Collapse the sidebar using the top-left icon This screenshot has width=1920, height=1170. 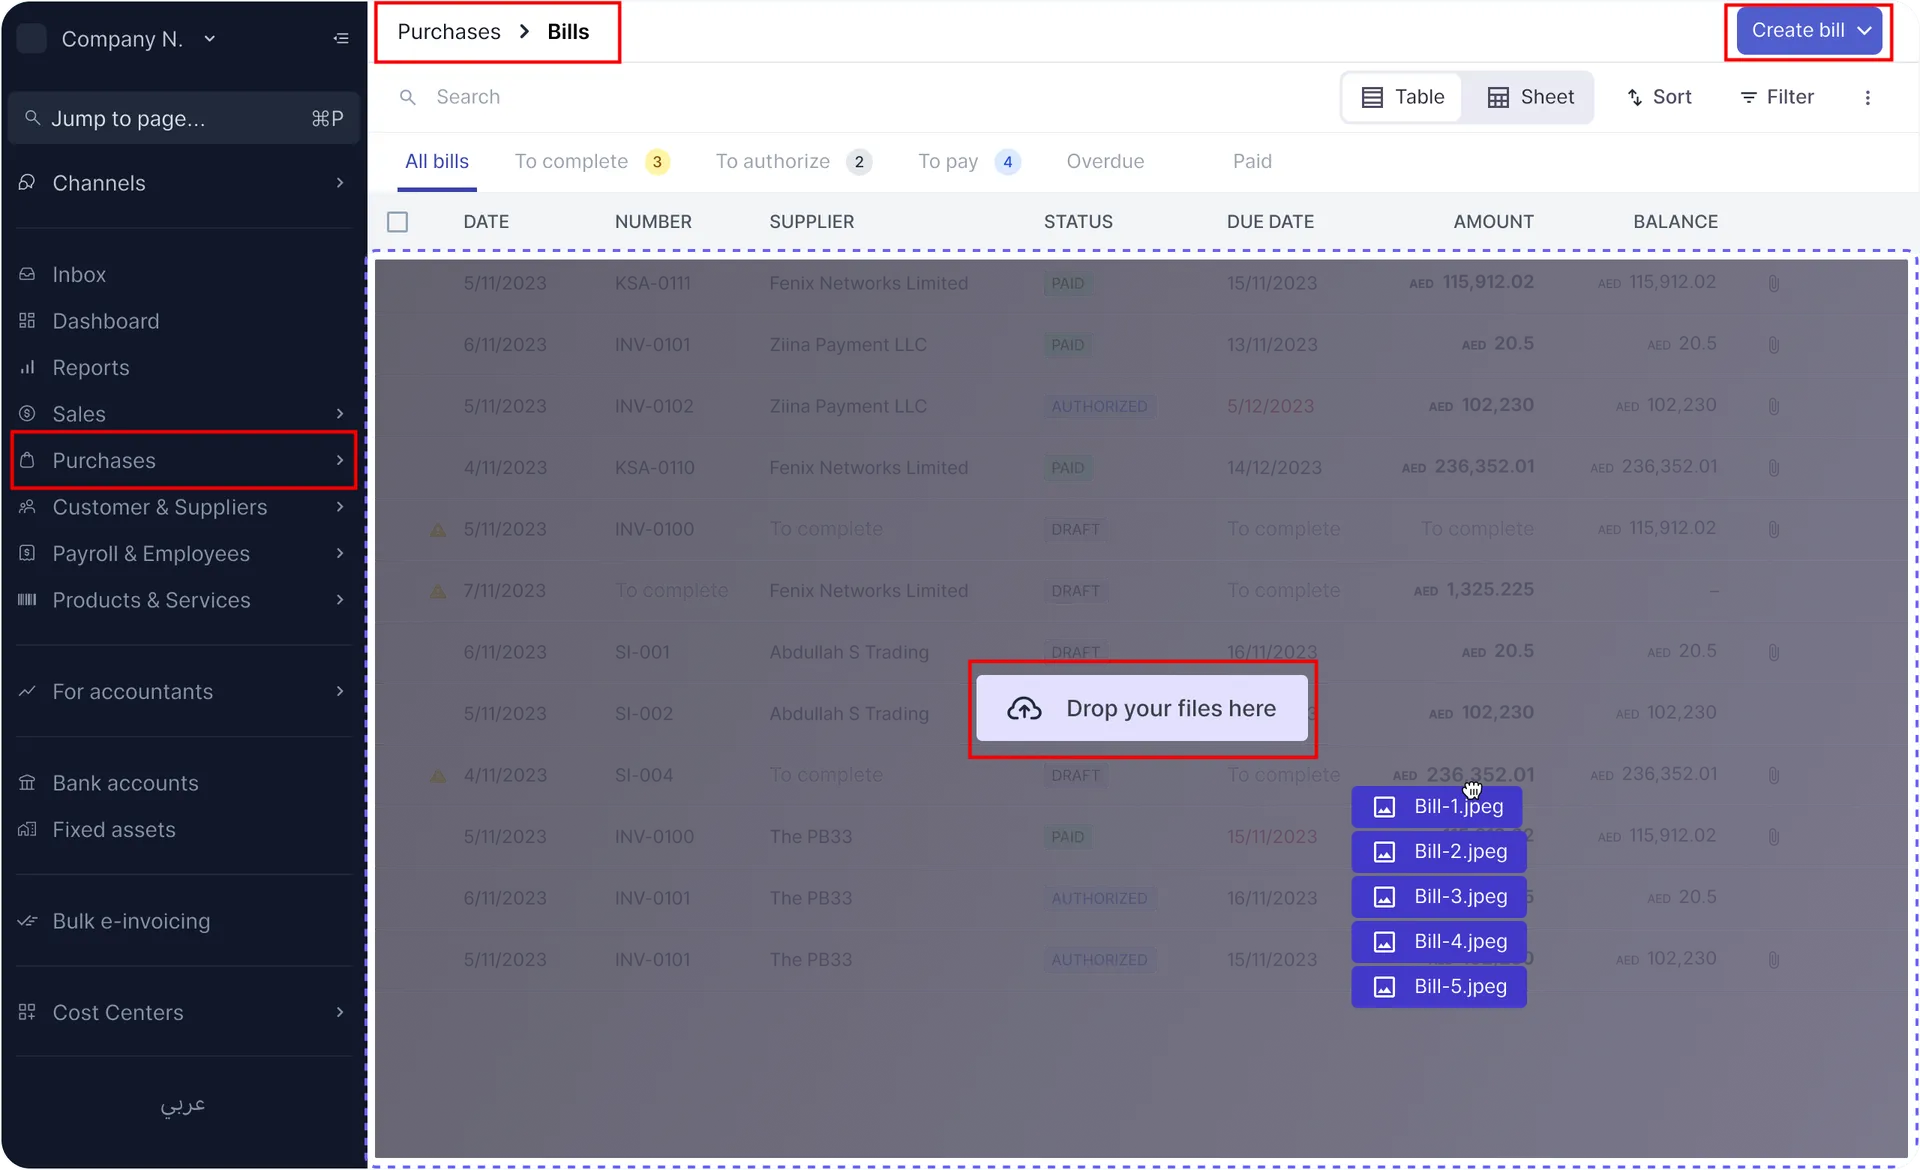341,38
